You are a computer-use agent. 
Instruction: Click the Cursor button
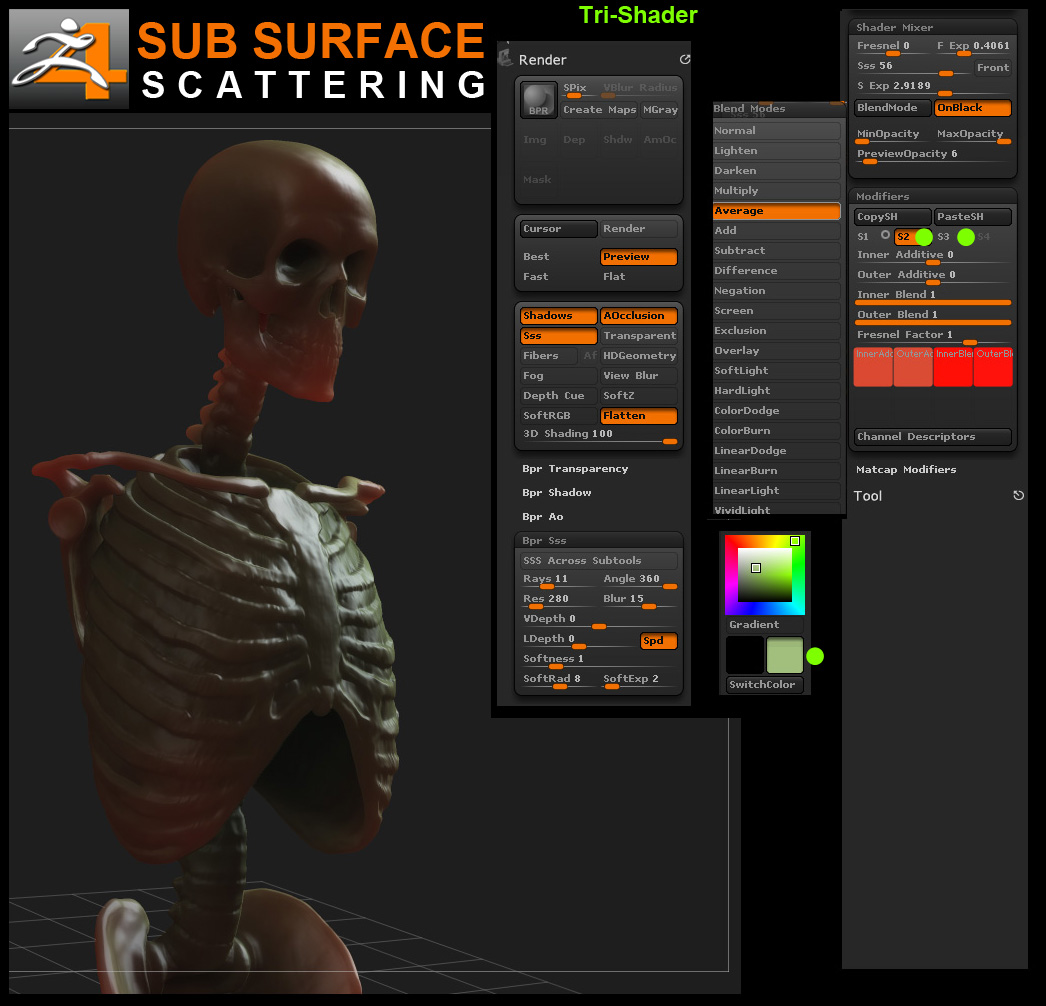point(558,229)
